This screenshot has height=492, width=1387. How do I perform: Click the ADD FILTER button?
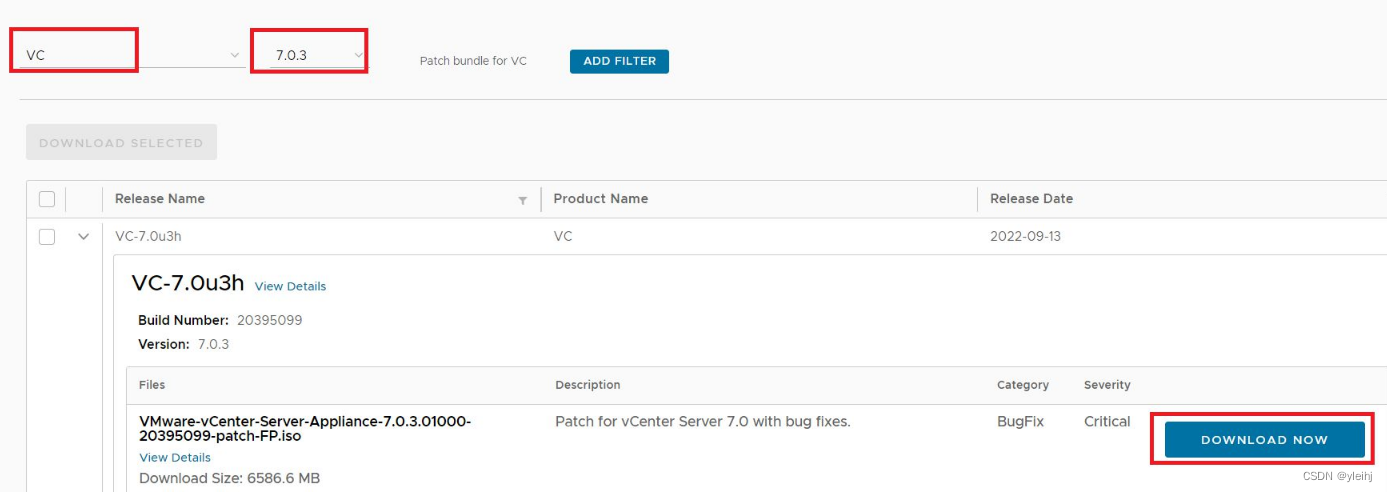619,61
